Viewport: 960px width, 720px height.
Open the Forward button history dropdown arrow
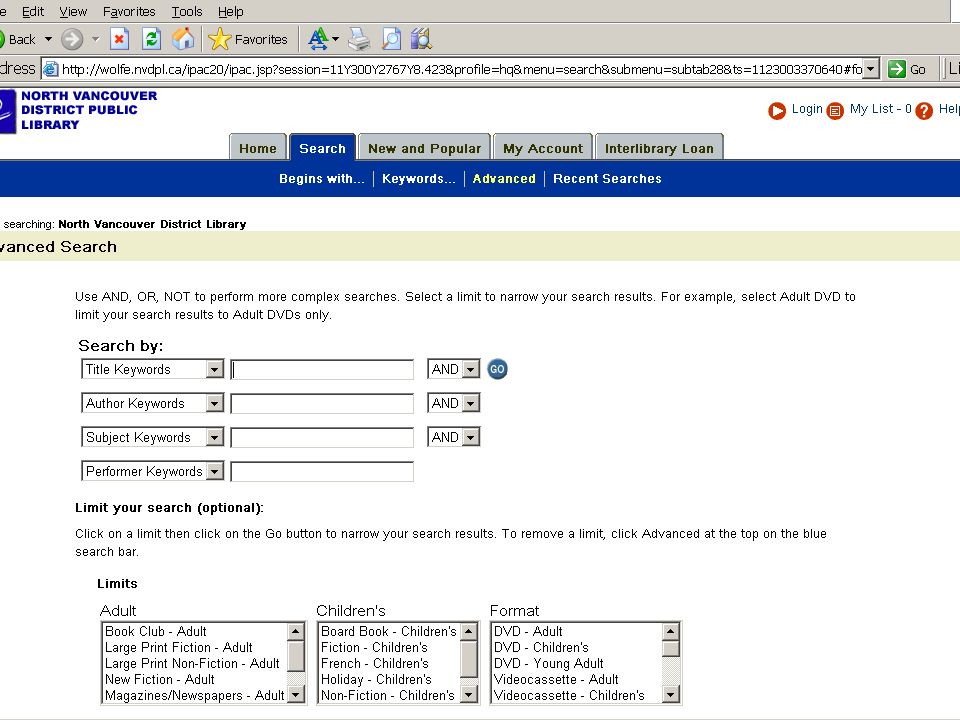point(96,39)
